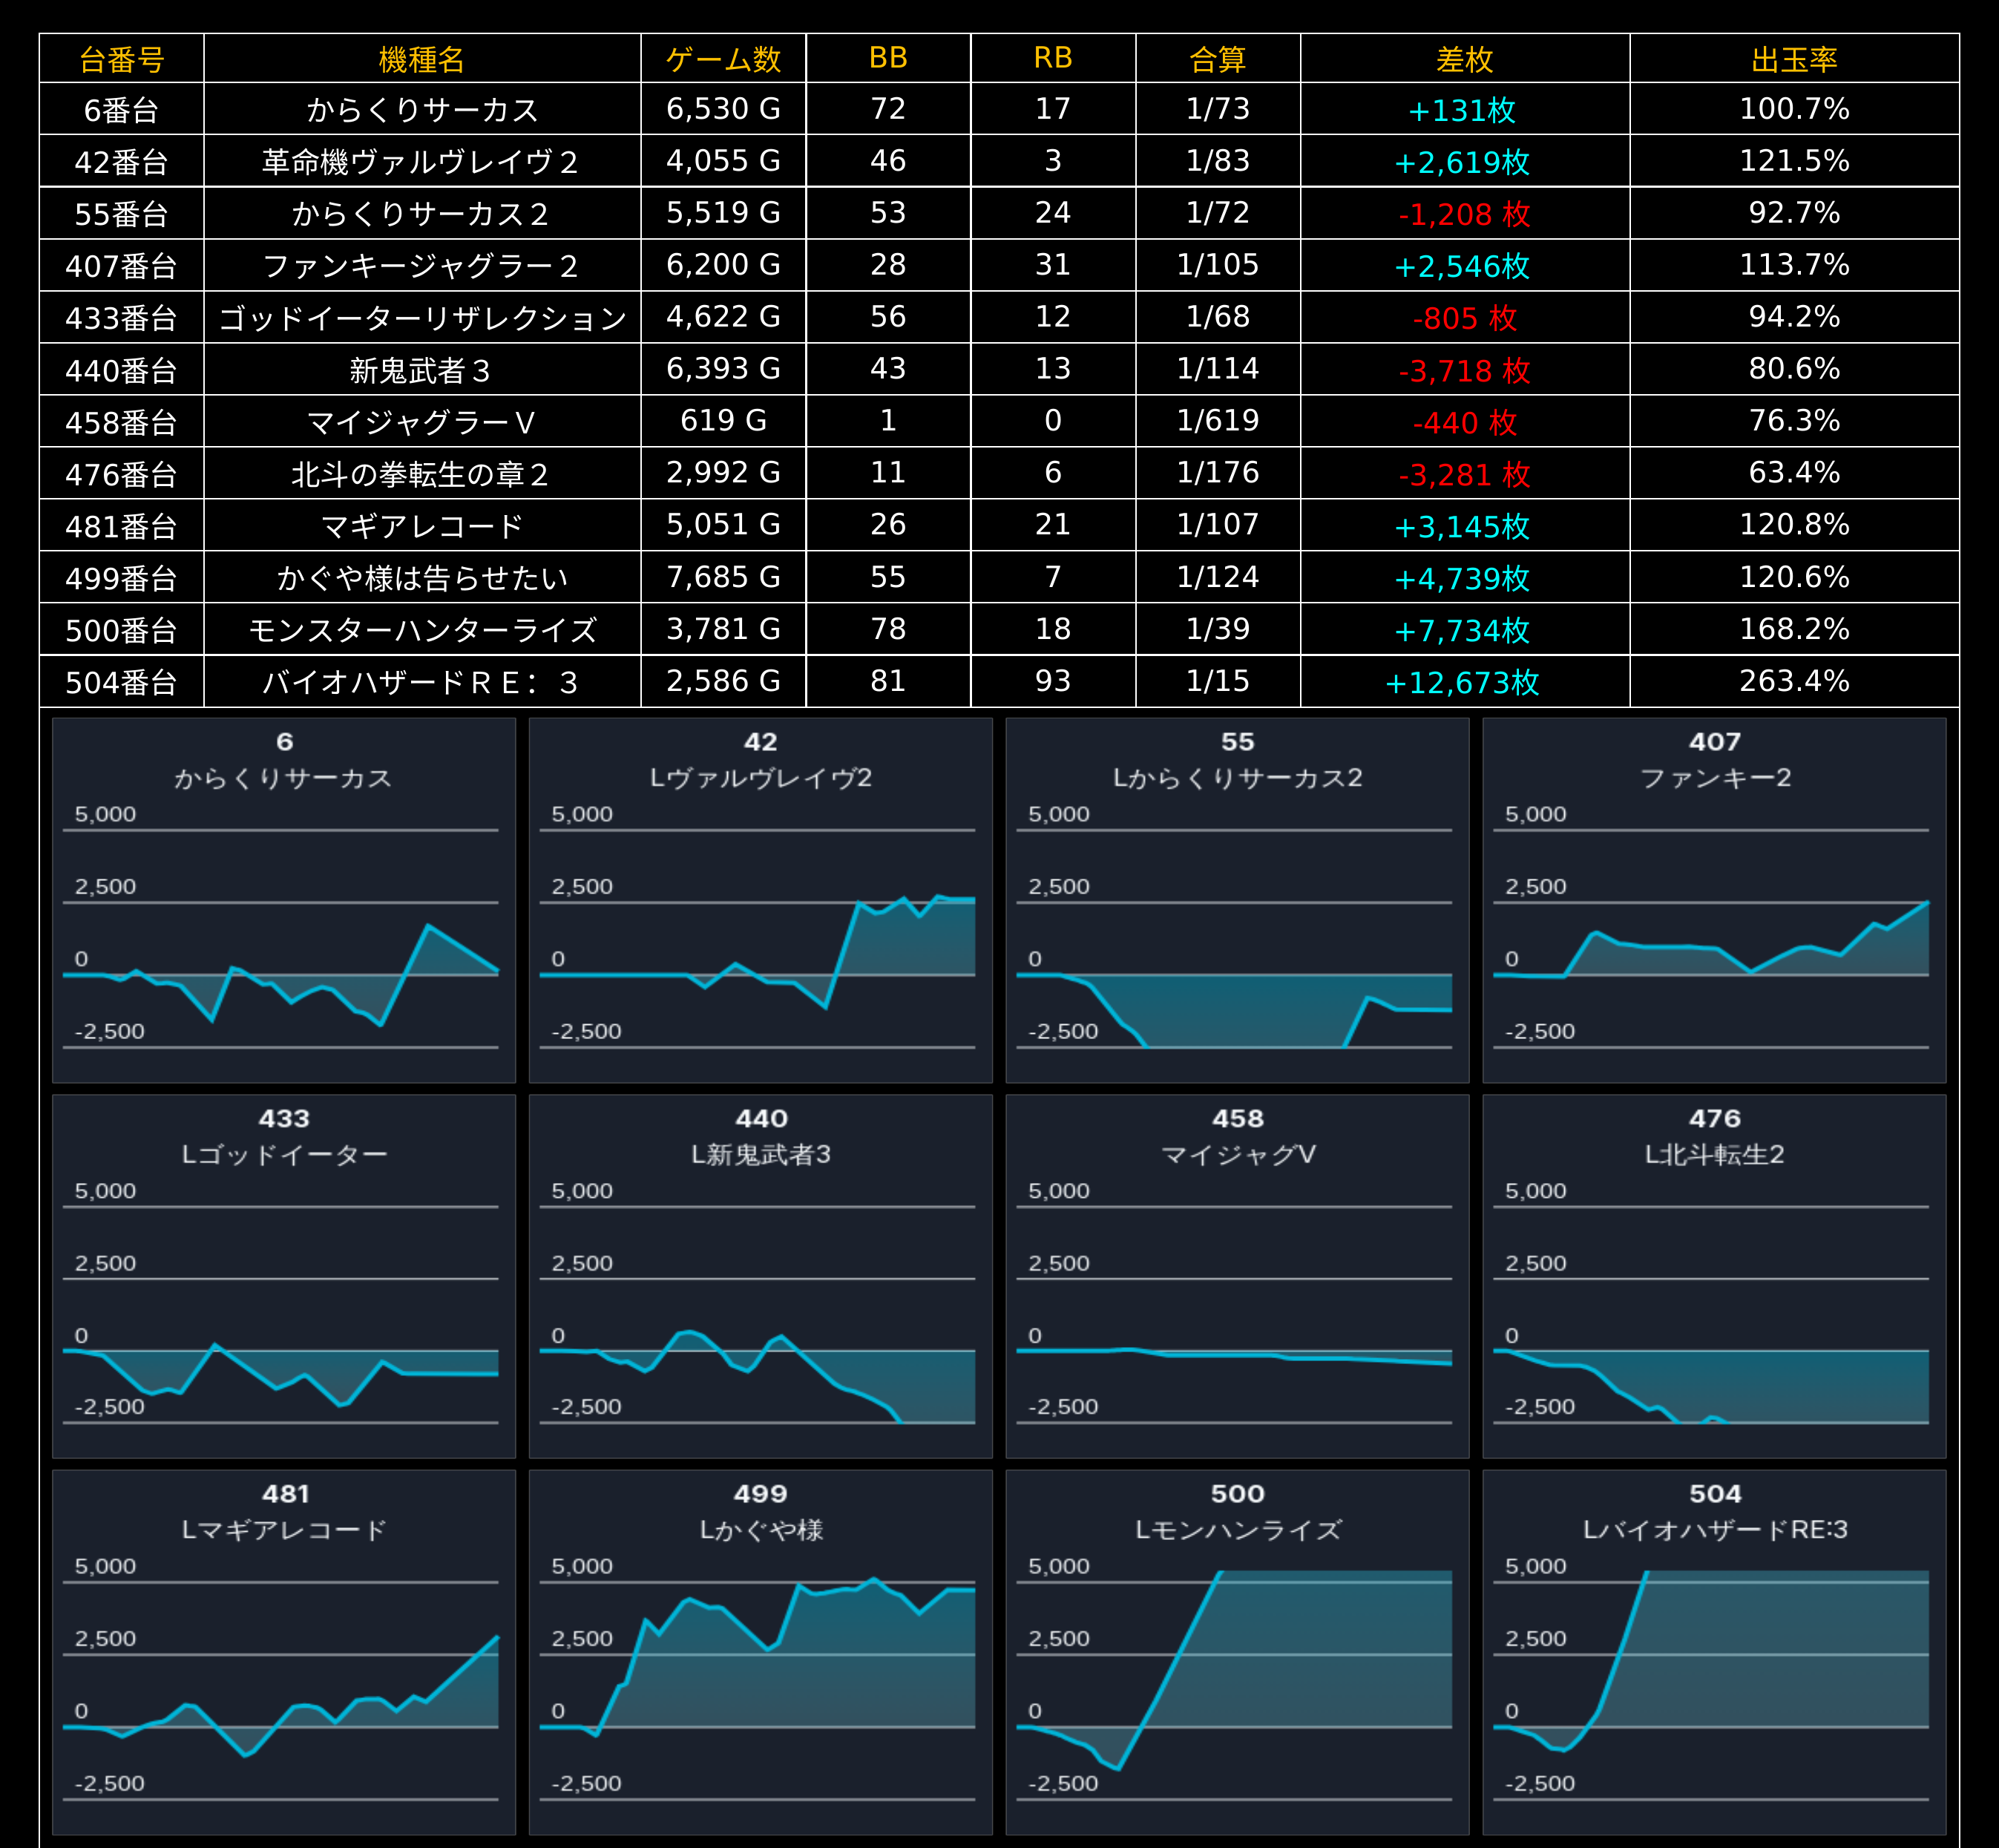Click the 263.4% payout rate
The image size is (1999, 1848).
[1795, 681]
